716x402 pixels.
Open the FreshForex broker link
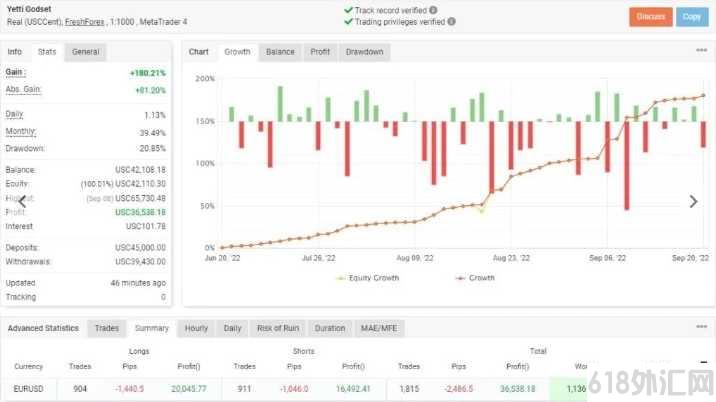click(x=84, y=22)
